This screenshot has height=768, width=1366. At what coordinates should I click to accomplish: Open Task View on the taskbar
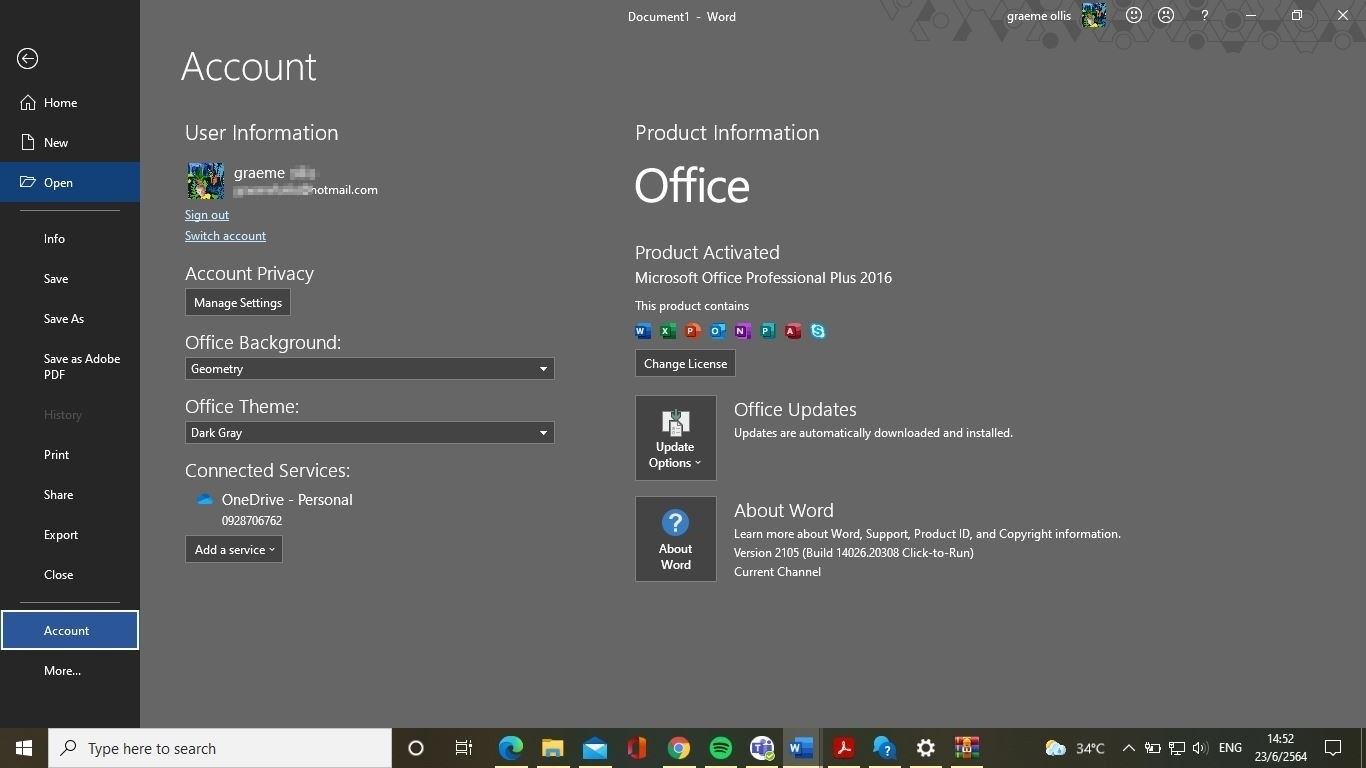(x=464, y=748)
